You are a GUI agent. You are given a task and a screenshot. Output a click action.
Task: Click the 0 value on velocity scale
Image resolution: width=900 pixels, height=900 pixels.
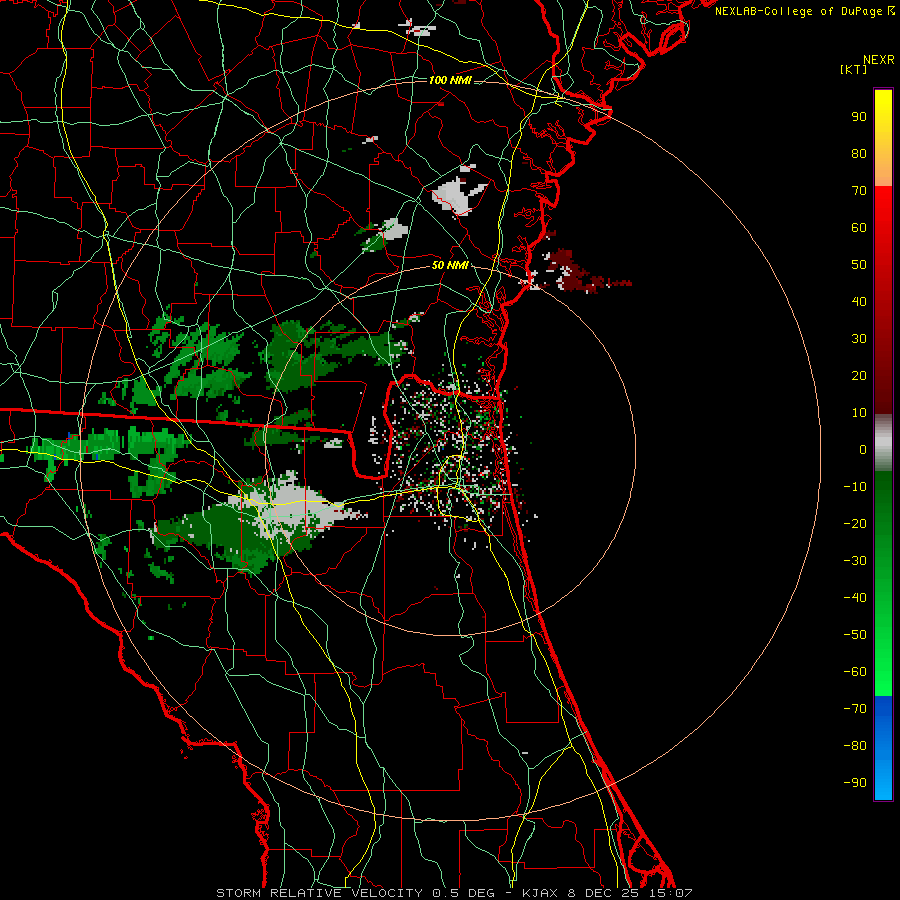click(863, 450)
